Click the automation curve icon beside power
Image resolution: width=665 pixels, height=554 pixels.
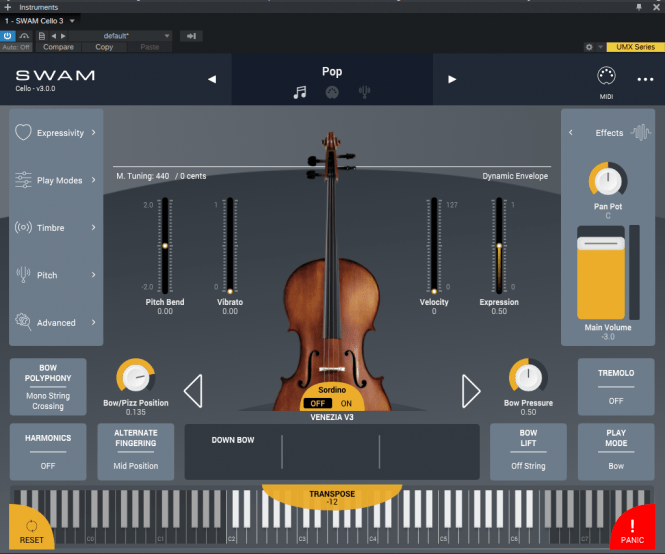point(25,36)
